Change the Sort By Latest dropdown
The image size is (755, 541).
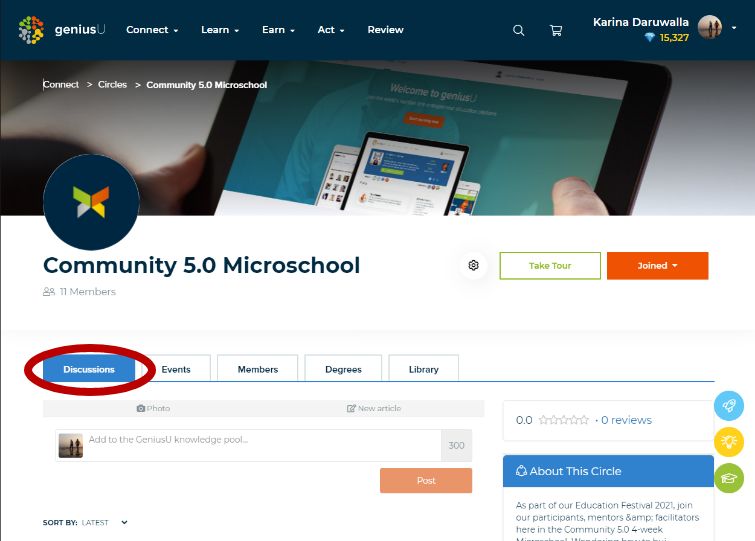tap(105, 522)
